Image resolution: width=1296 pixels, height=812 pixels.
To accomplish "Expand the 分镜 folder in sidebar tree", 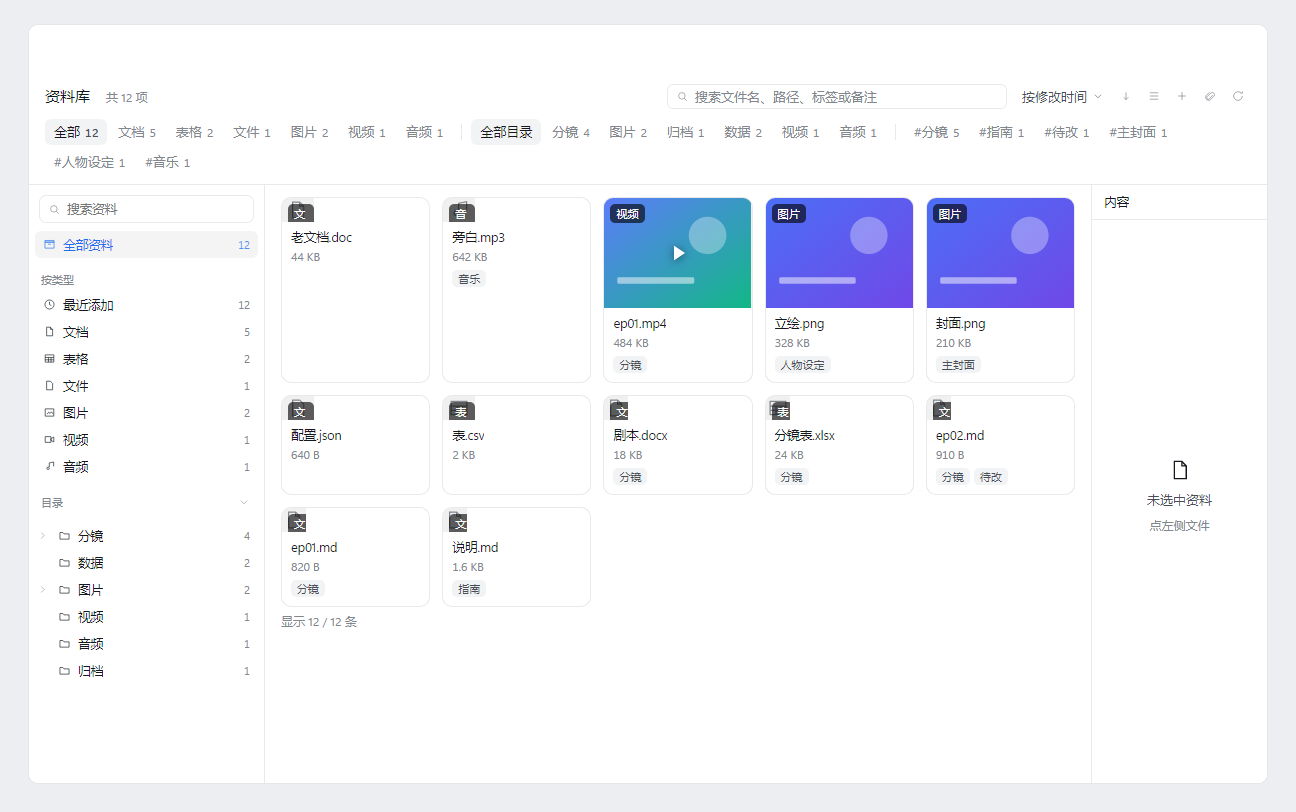I will [43, 536].
